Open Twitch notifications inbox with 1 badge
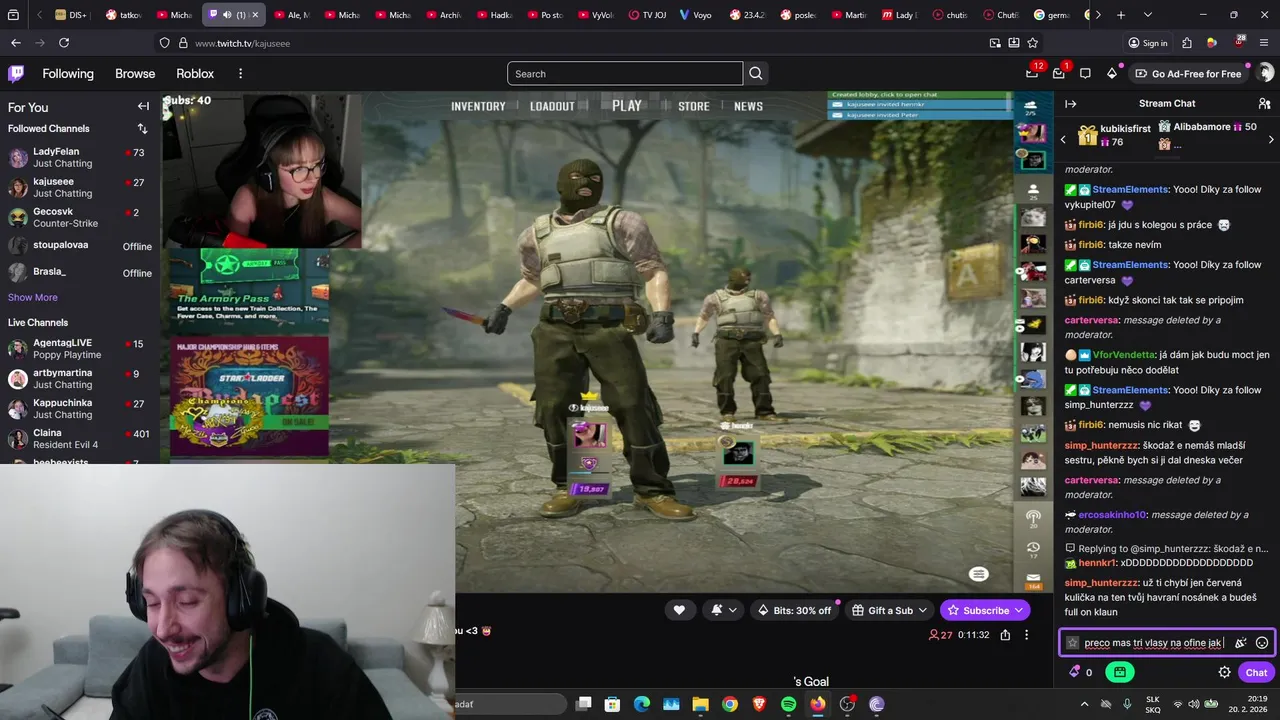Image resolution: width=1280 pixels, height=720 pixels. point(1058,73)
